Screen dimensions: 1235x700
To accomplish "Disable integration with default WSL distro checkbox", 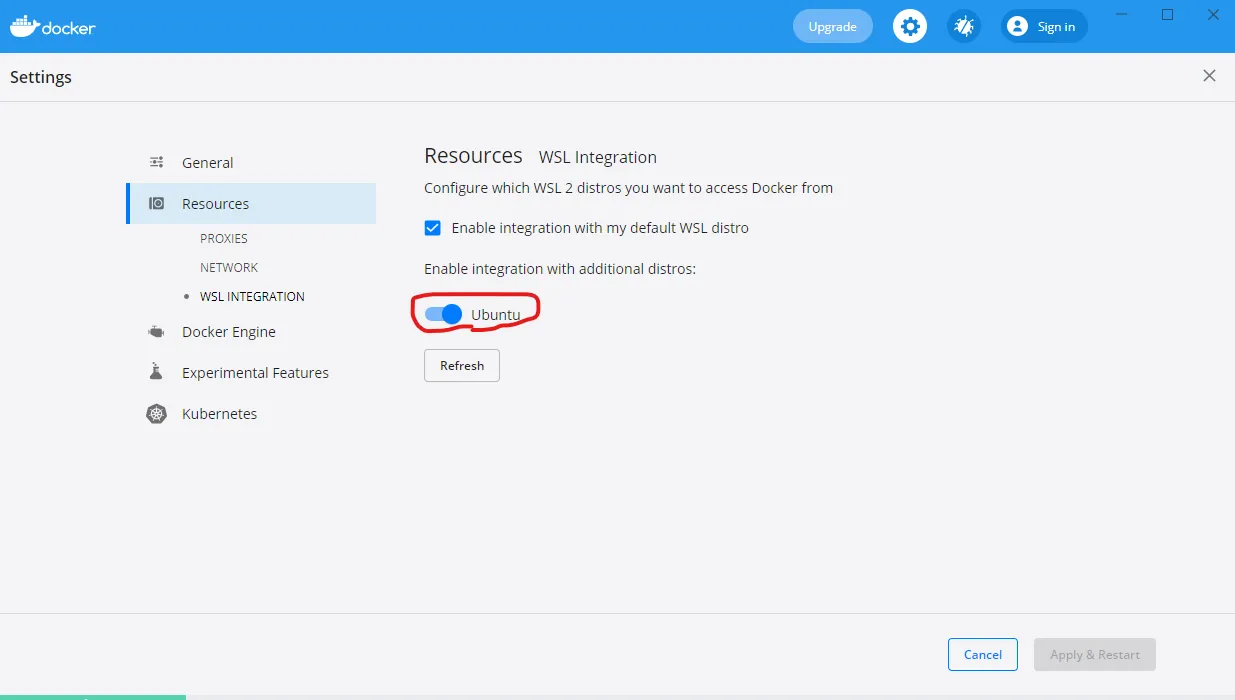I will coord(433,228).
